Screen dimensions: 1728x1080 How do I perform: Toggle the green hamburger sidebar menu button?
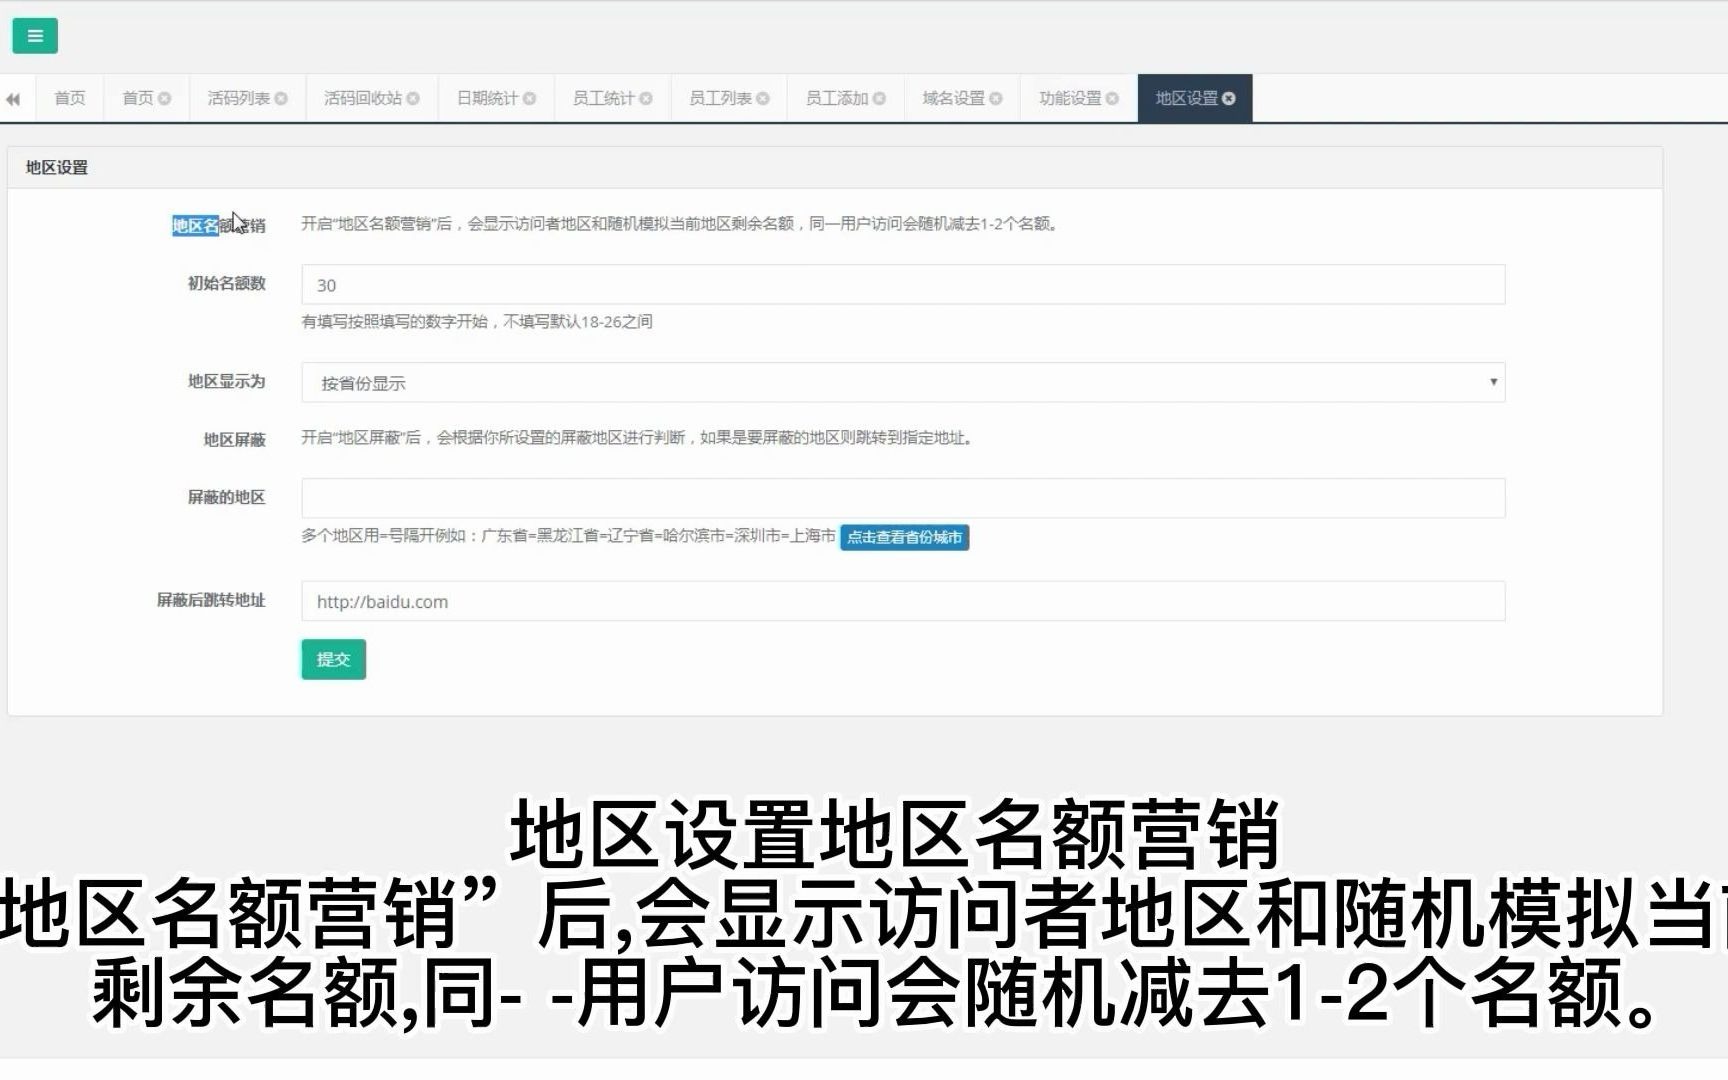pyautogui.click(x=35, y=36)
